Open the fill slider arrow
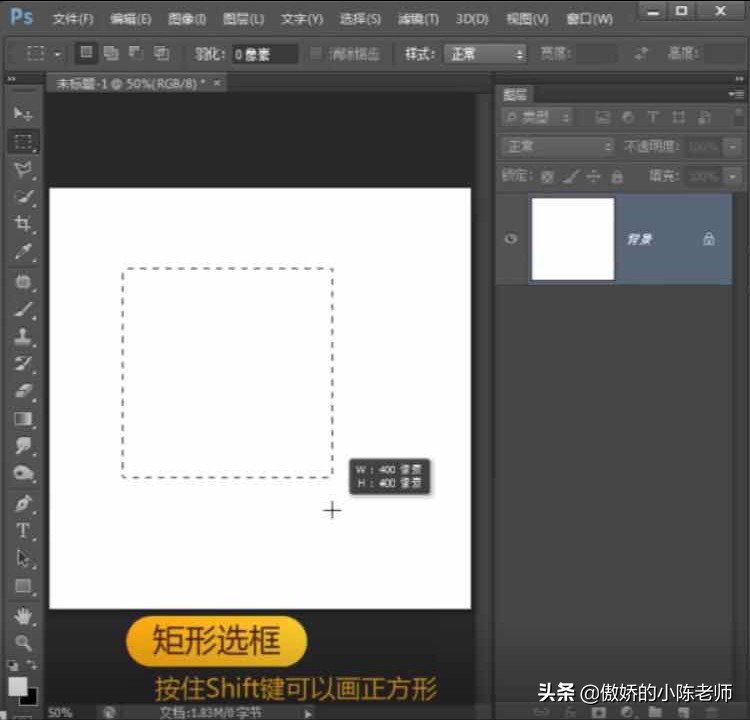The height and width of the screenshot is (720, 750). pyautogui.click(x=732, y=177)
